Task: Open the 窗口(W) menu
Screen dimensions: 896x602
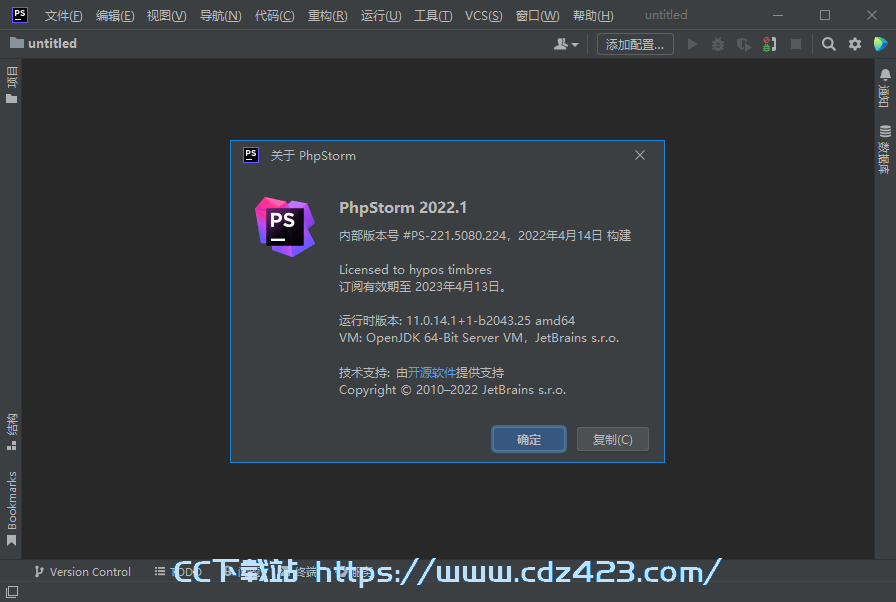Action: tap(537, 15)
